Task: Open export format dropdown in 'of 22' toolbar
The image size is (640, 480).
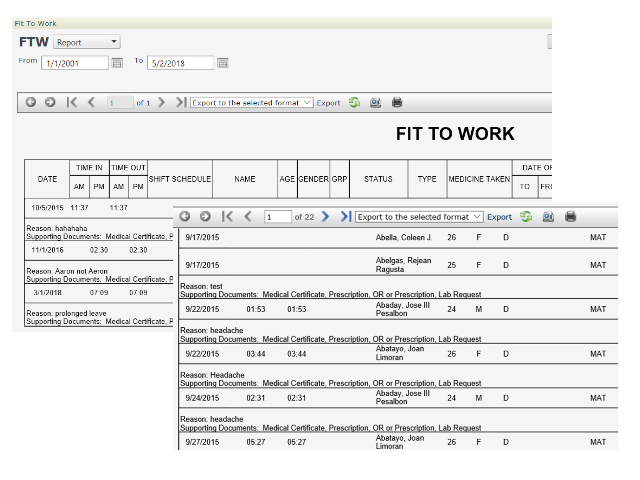Action: coord(419,217)
